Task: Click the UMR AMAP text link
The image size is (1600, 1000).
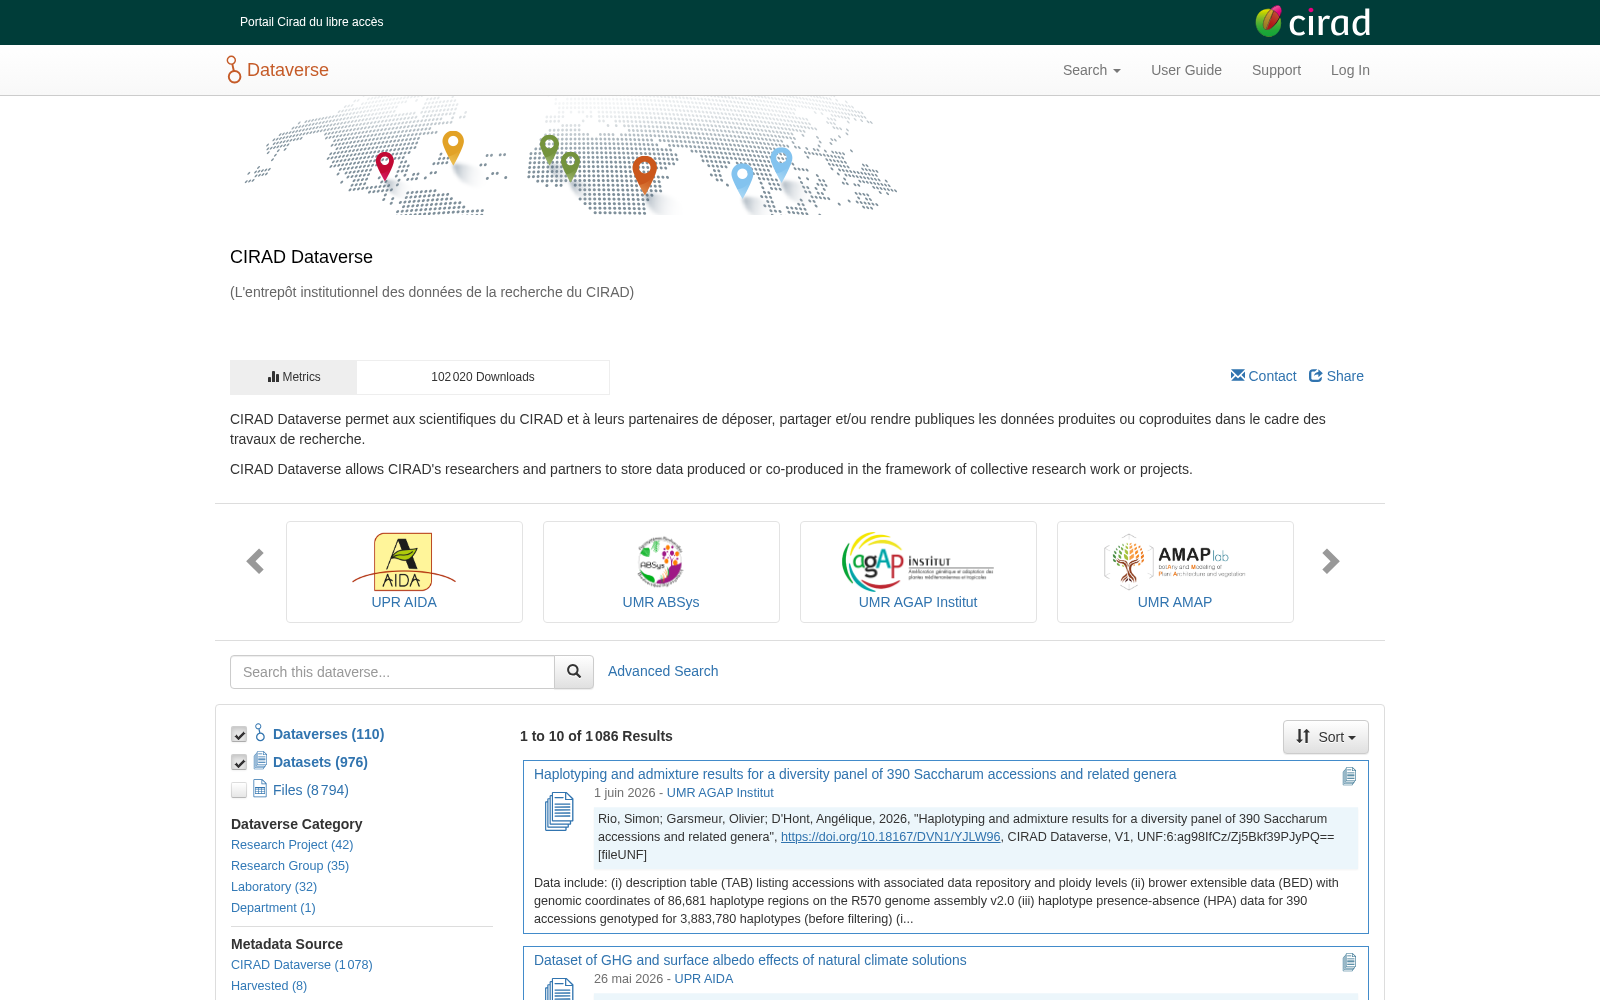Action: 1175,602
